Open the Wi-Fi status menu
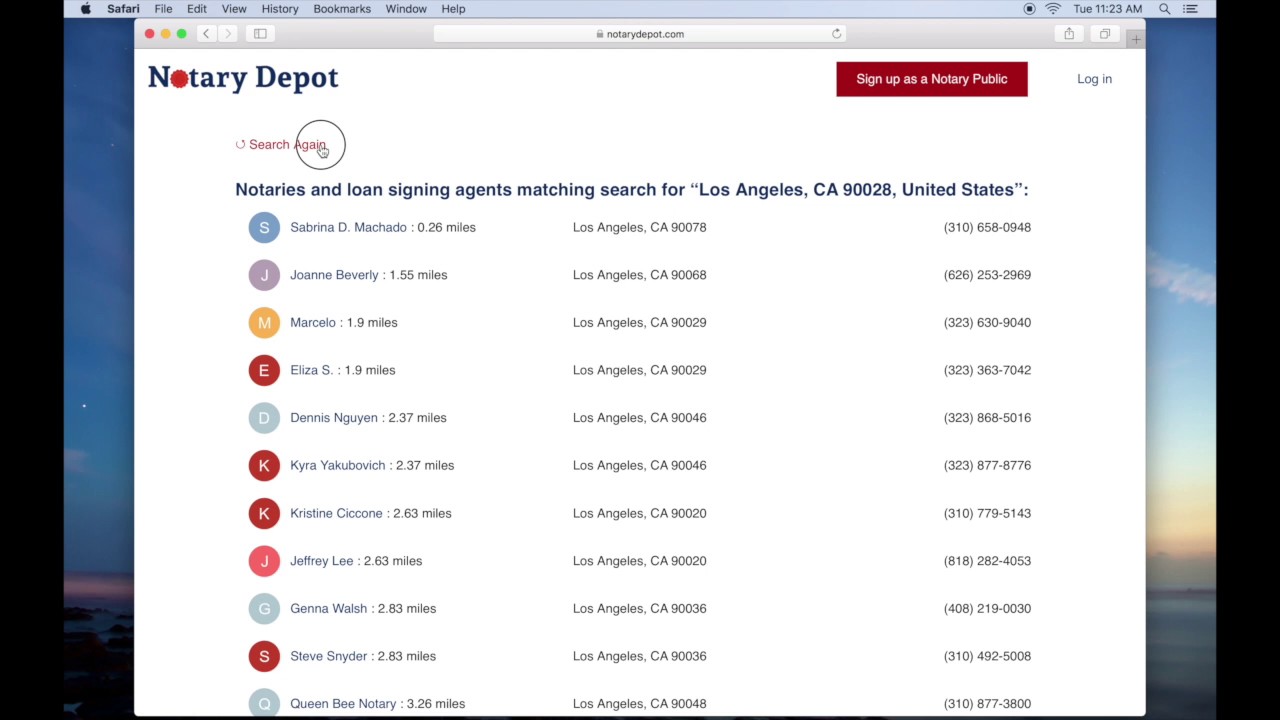The height and width of the screenshot is (720, 1280). point(1053,9)
